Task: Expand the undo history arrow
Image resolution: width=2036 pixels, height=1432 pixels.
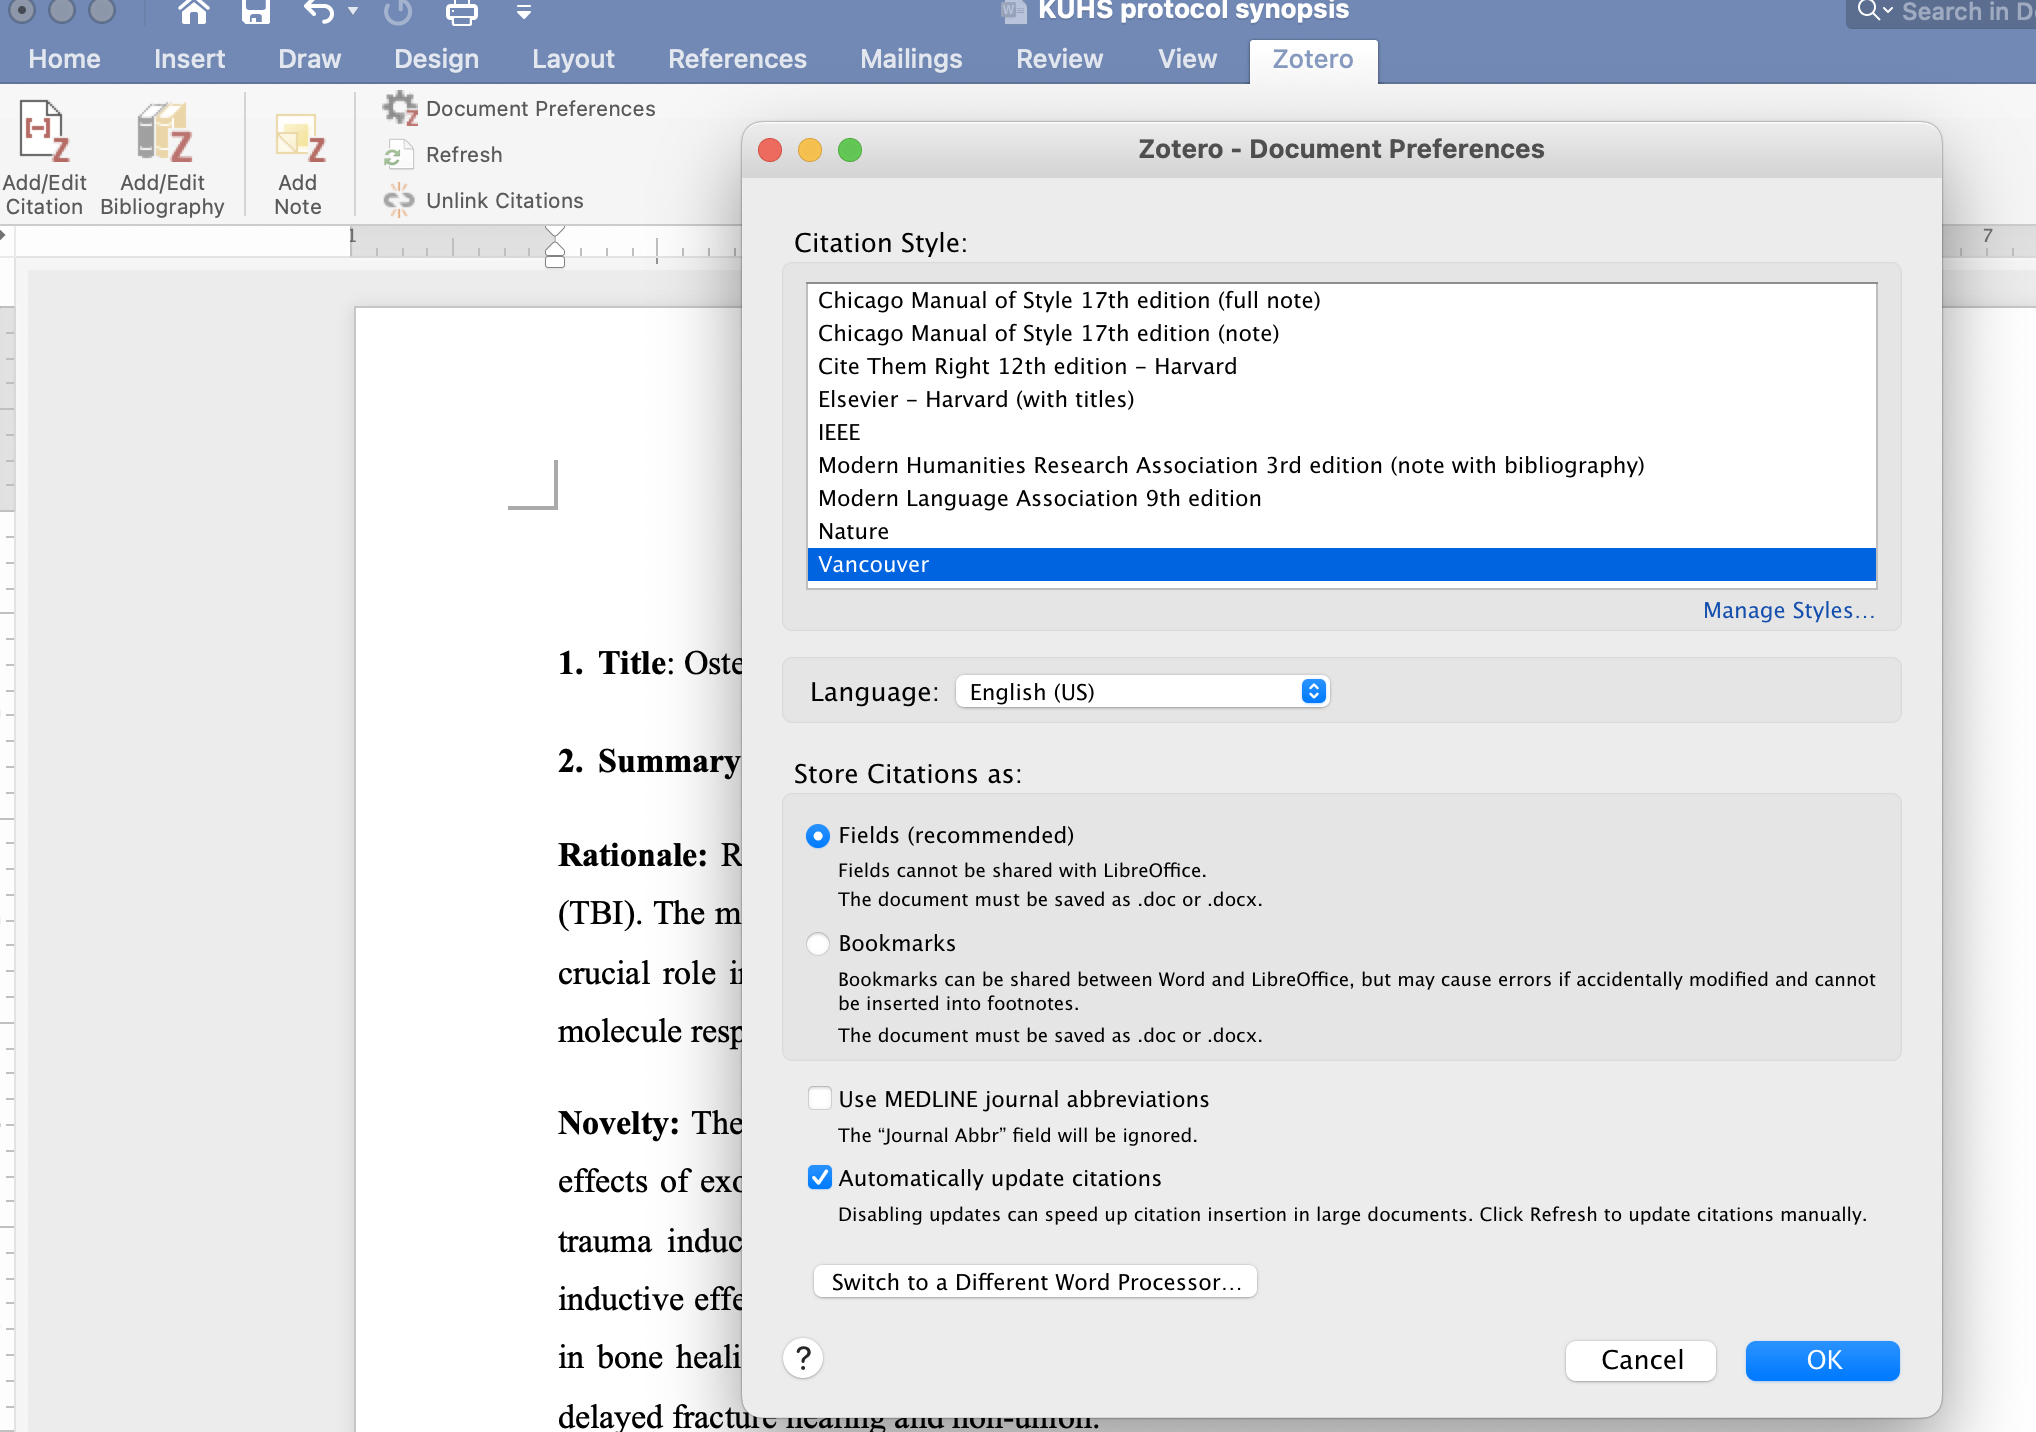Action: (353, 12)
